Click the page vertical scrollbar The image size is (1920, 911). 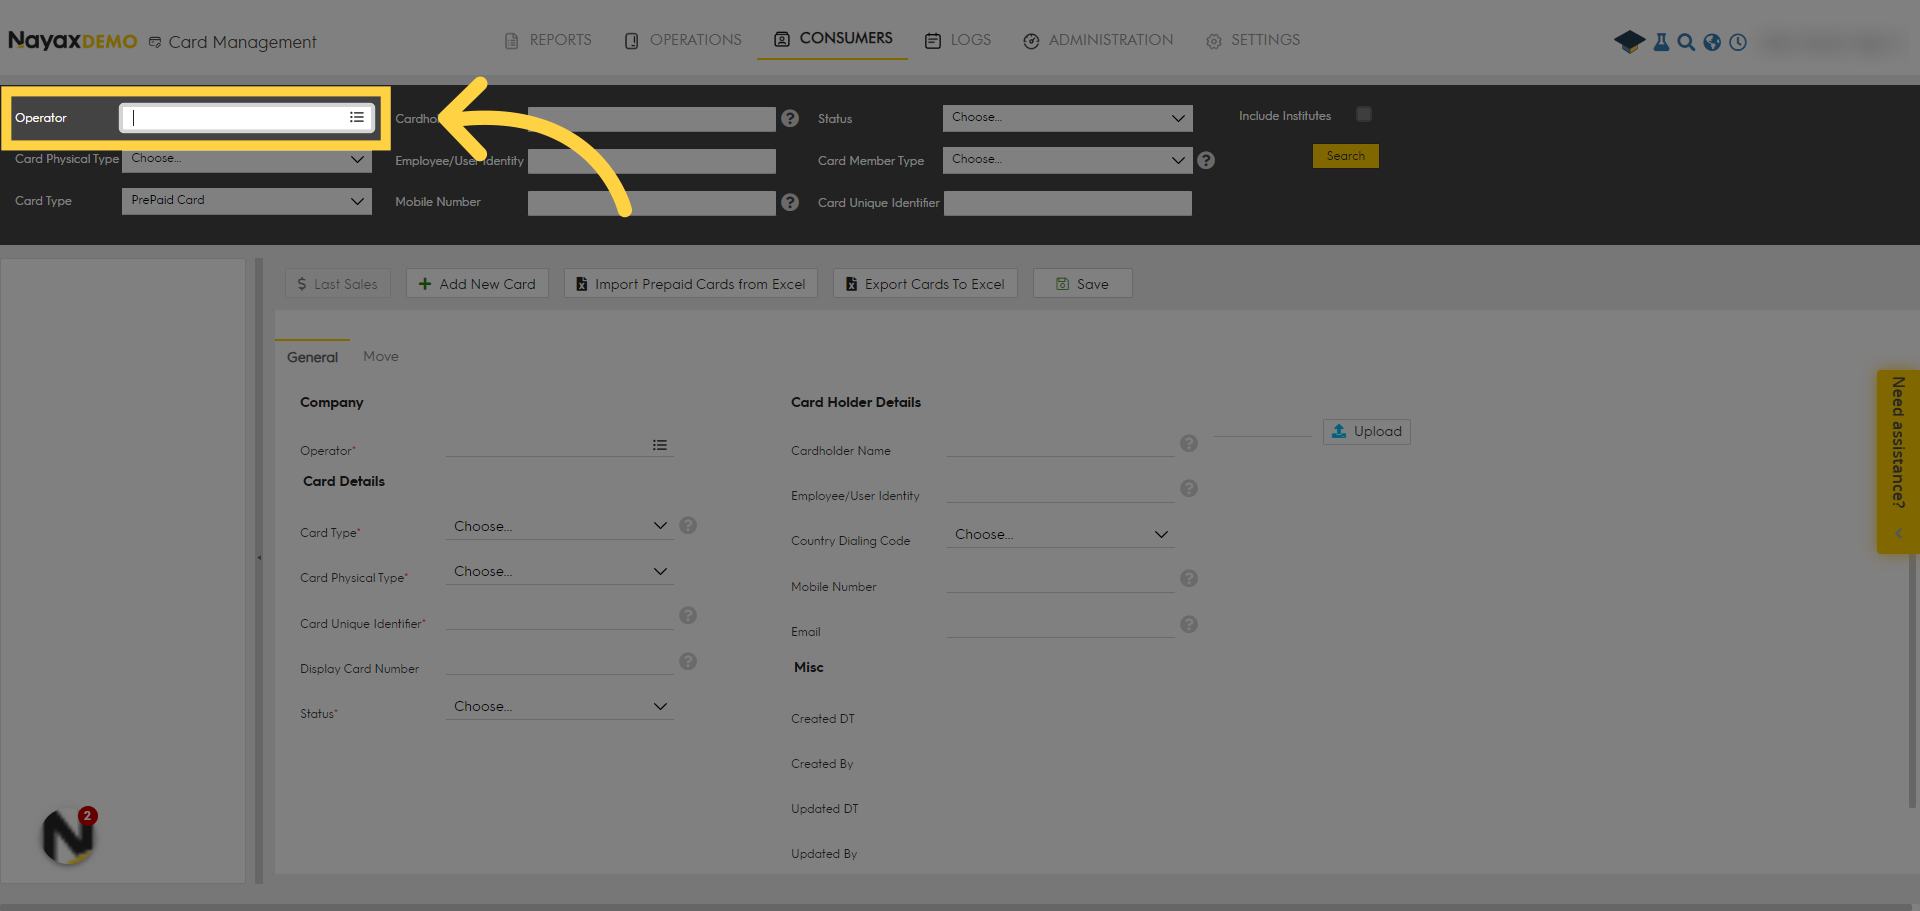[1913, 680]
